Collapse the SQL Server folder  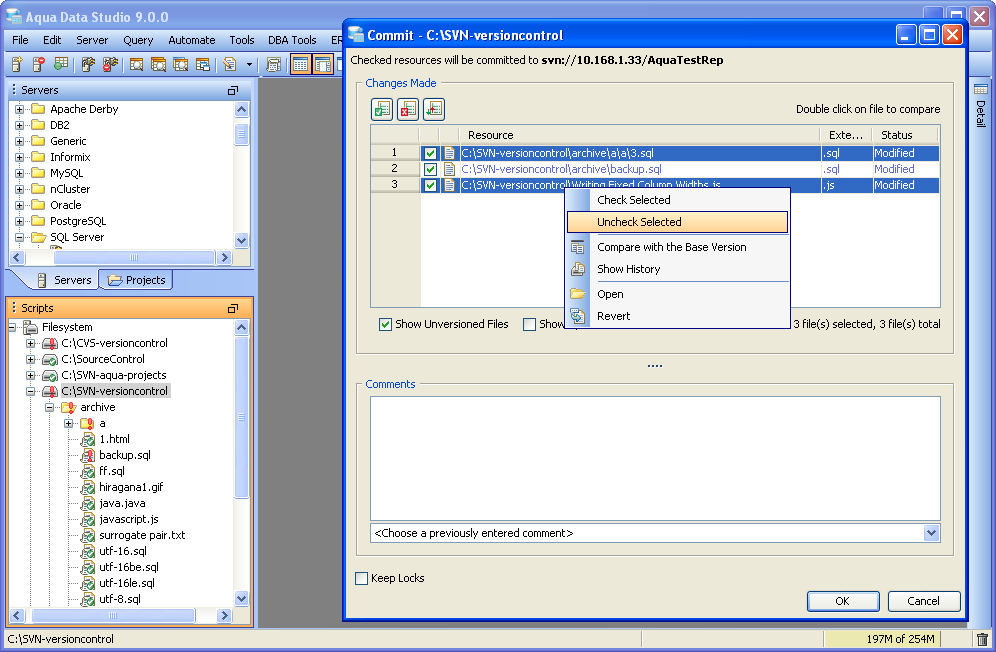pos(19,237)
